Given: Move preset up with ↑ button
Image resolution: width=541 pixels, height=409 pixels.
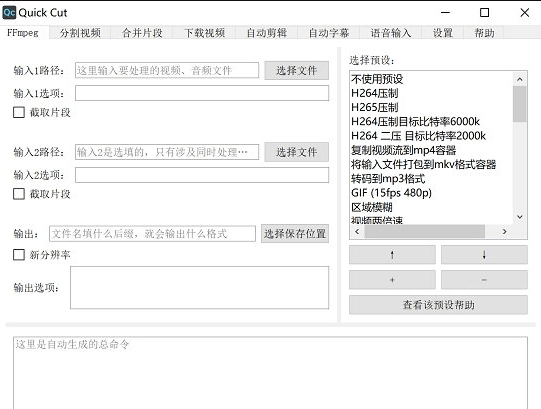Looking at the screenshot, I should tap(392, 255).
